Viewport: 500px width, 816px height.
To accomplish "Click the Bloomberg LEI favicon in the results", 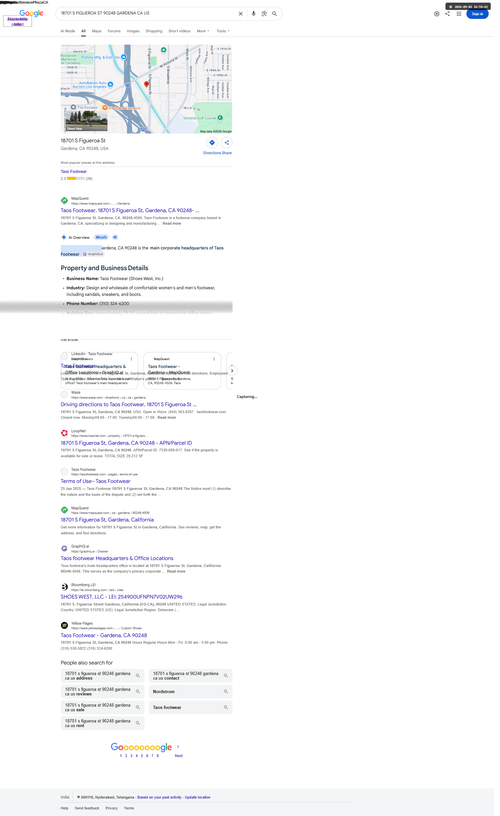I will [x=64, y=586].
